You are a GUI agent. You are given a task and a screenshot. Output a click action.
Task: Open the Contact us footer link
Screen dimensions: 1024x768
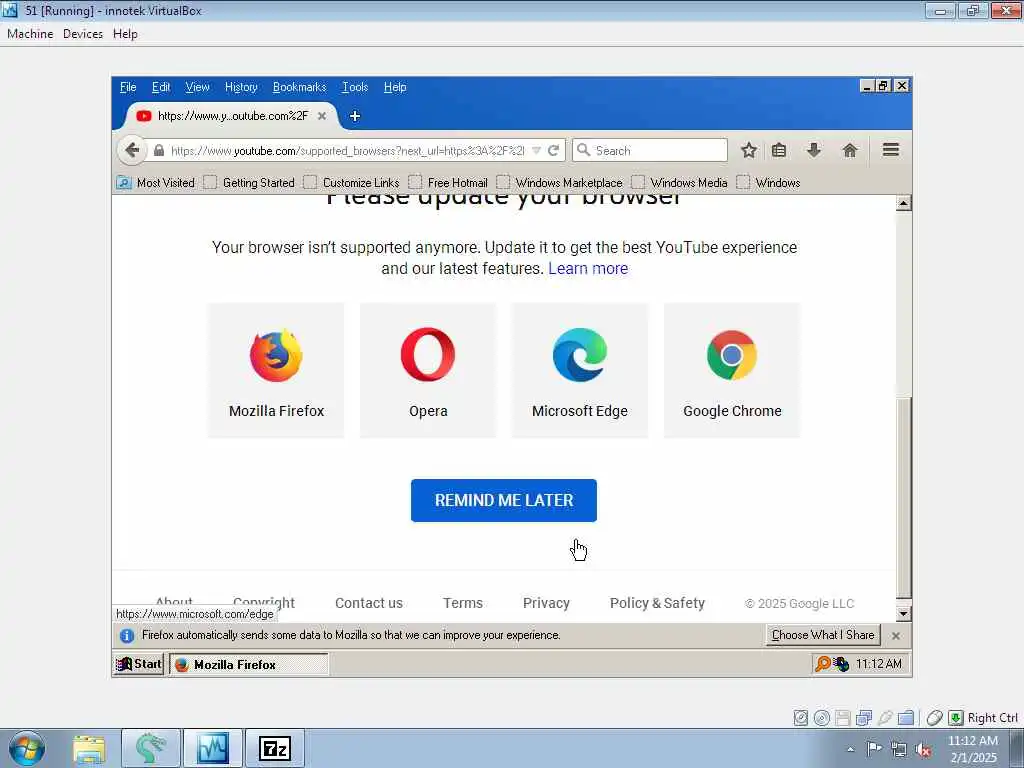(x=369, y=603)
